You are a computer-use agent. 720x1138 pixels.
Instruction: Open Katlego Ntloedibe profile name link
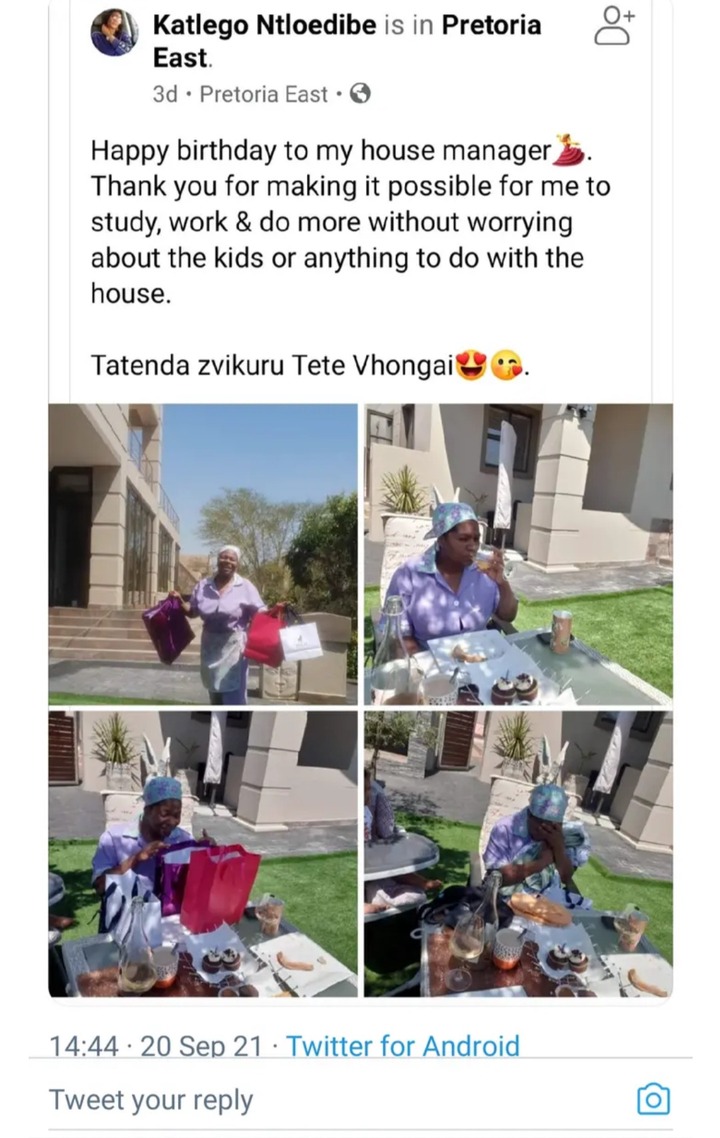tap(264, 25)
